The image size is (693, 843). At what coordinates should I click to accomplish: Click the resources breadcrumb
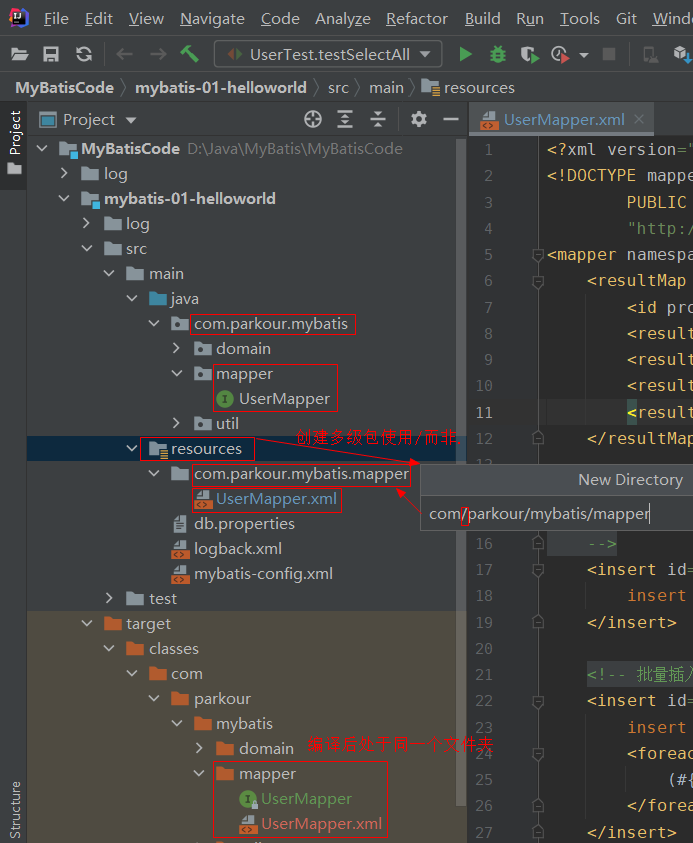tap(468, 88)
